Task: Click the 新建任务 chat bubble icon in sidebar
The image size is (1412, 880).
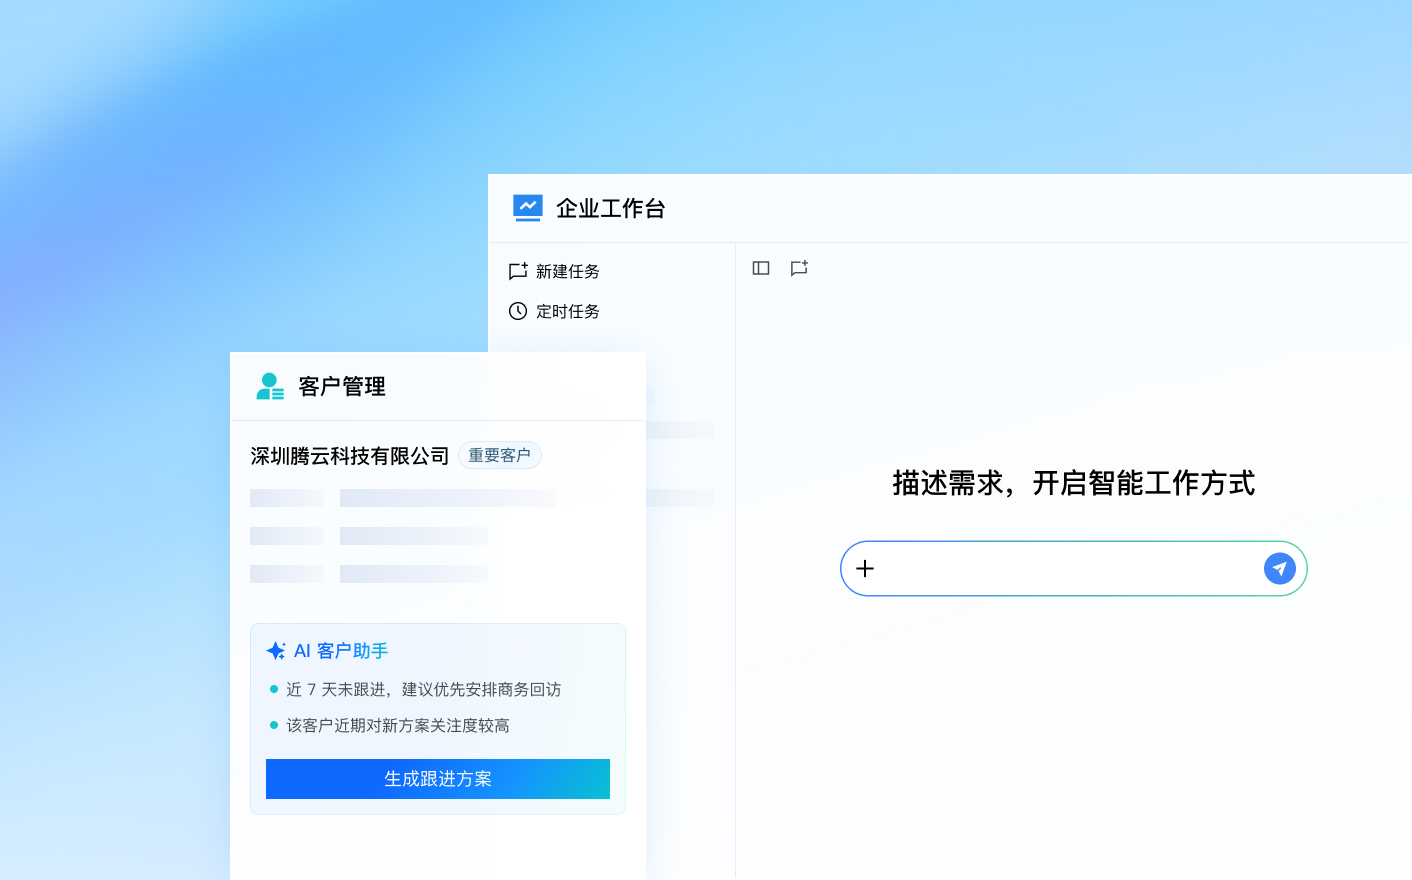Action: point(518,271)
